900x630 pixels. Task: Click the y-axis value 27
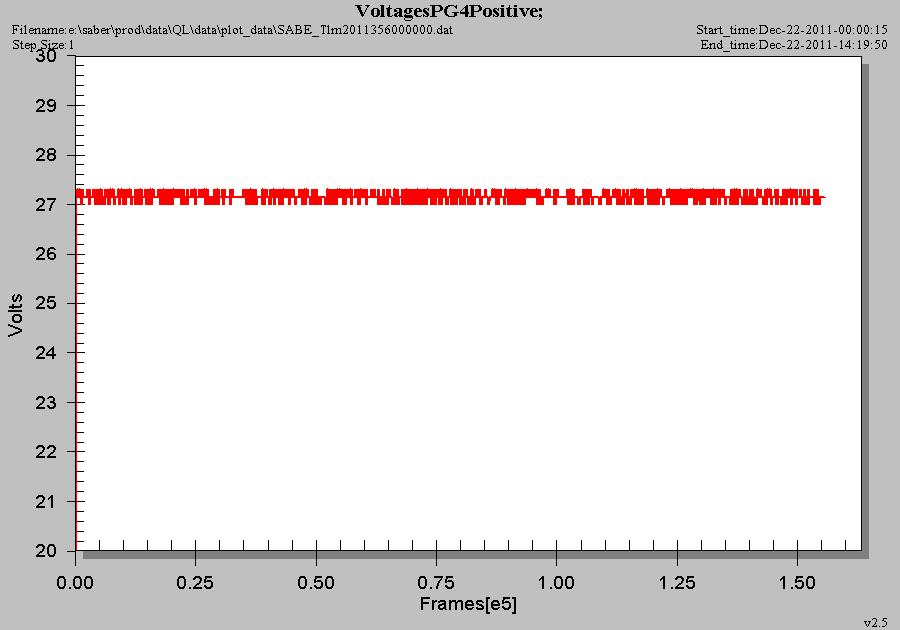46,204
